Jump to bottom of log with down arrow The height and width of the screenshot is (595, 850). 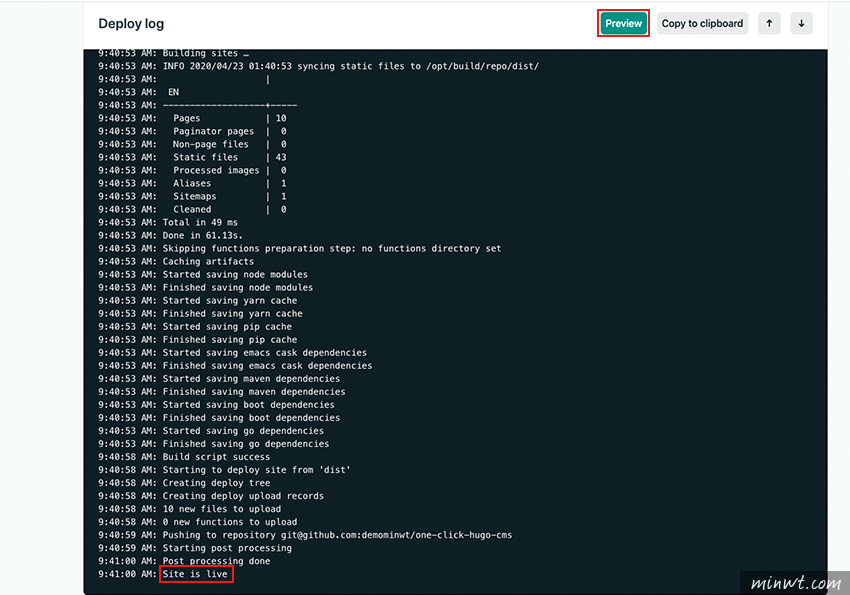point(801,23)
